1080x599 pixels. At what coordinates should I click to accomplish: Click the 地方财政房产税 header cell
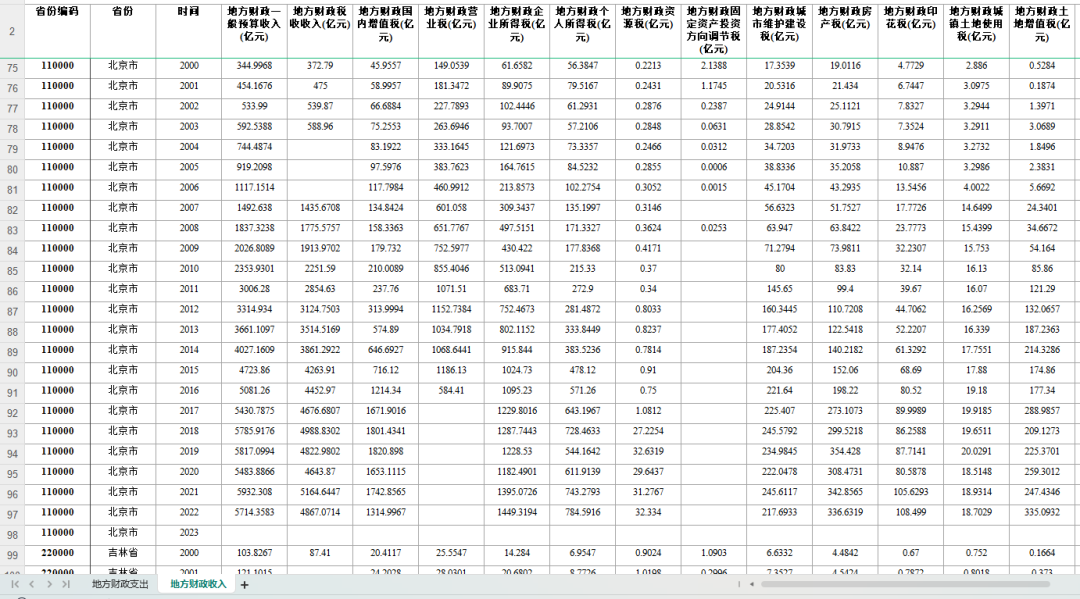point(845,24)
